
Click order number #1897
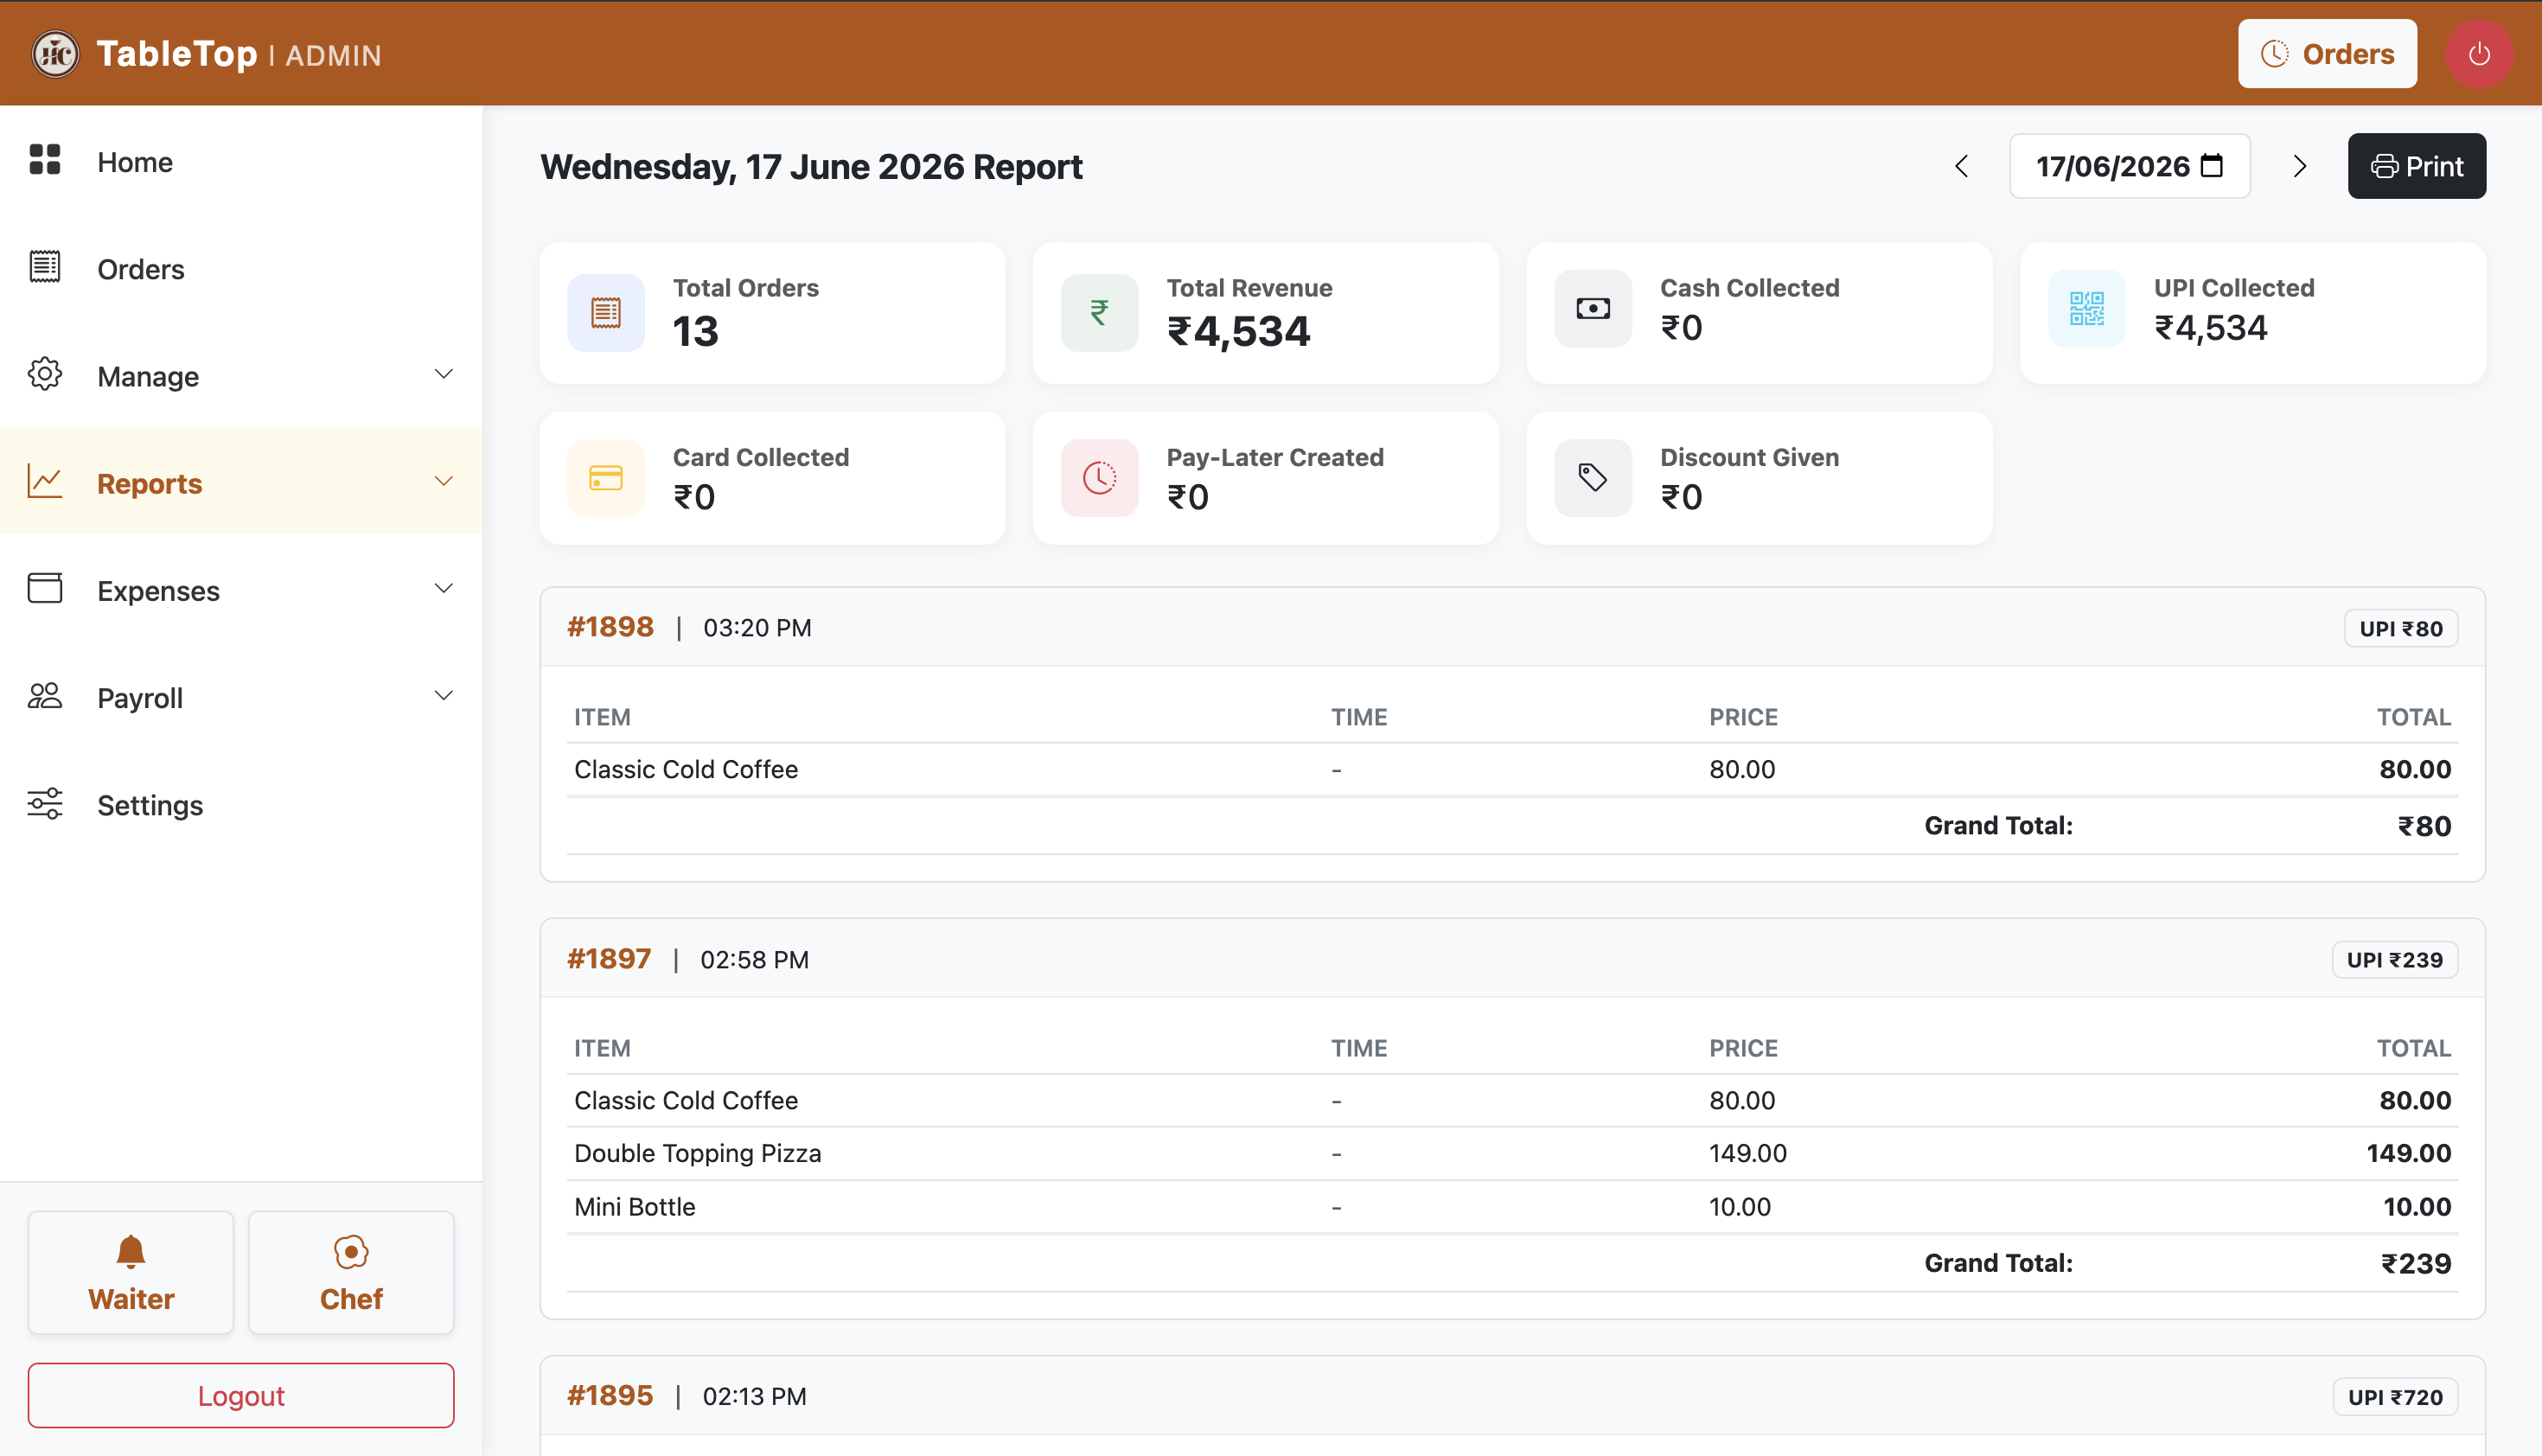609,959
